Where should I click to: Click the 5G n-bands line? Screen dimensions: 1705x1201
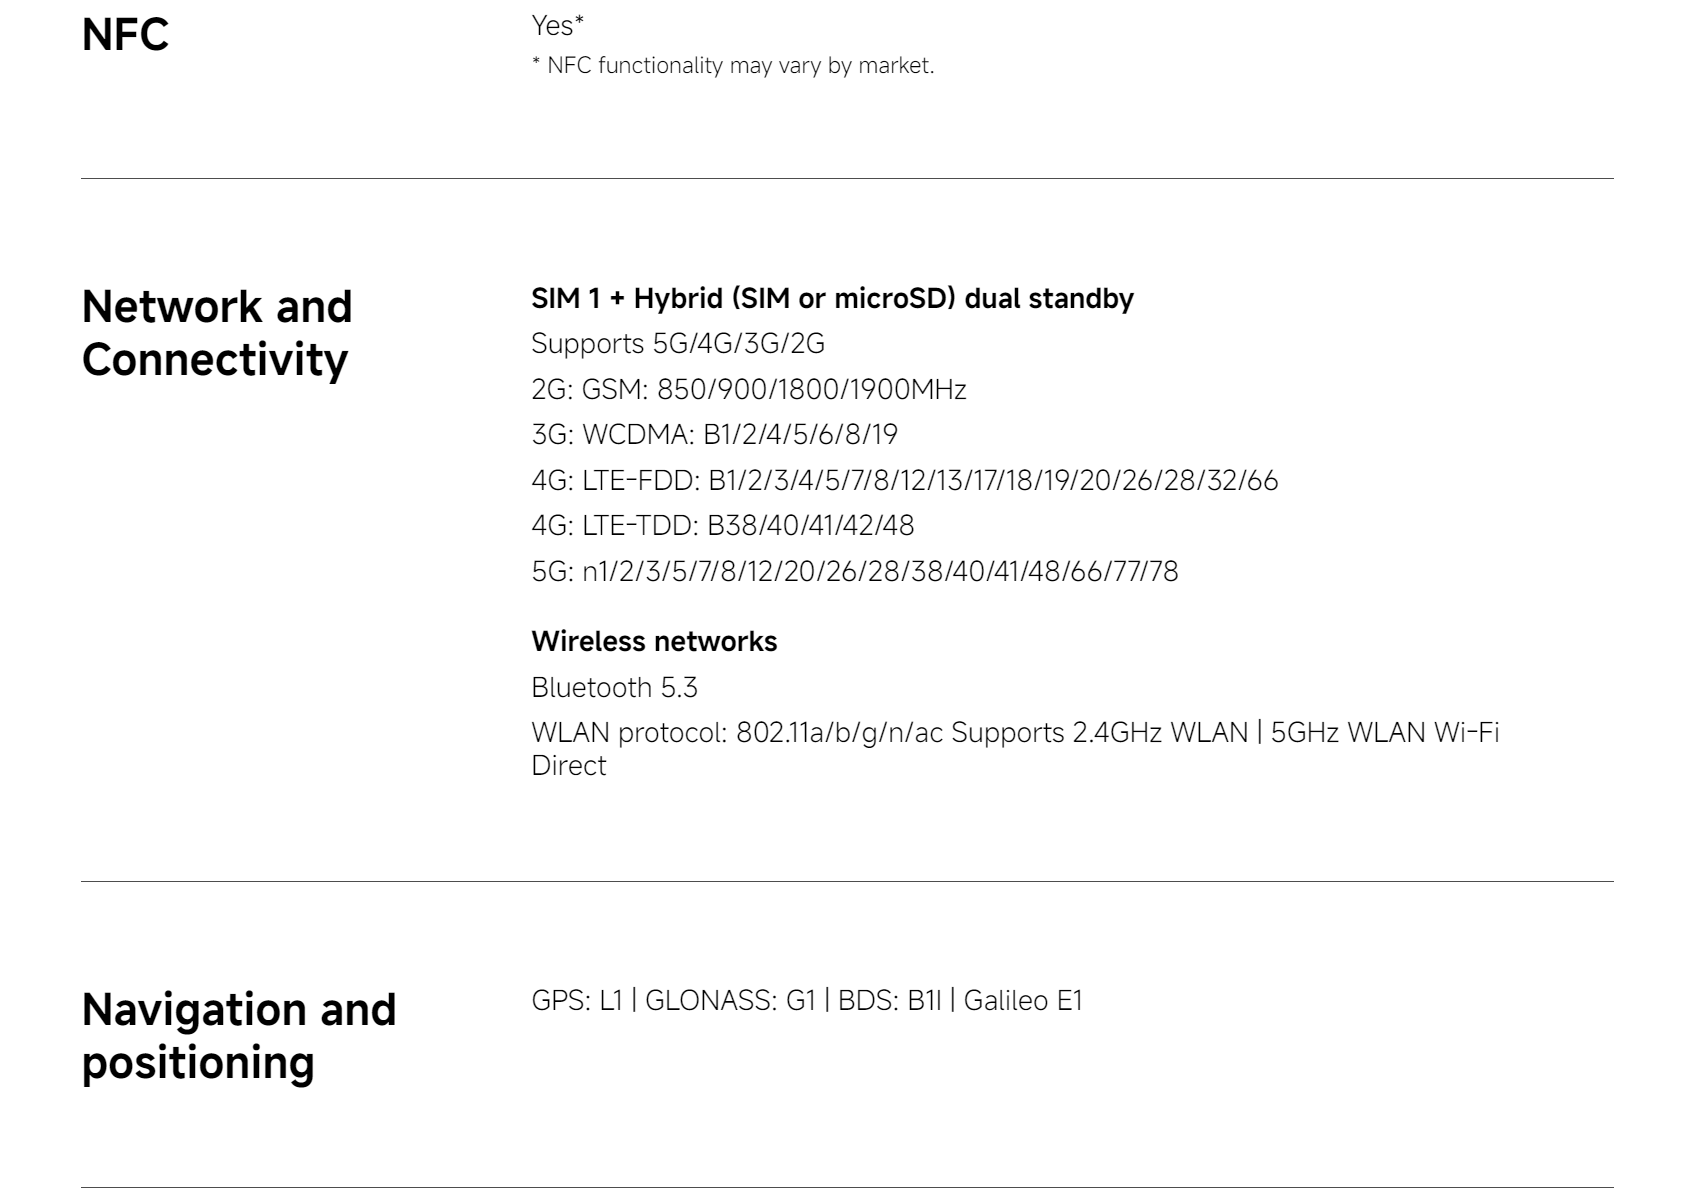pyautogui.click(x=854, y=572)
